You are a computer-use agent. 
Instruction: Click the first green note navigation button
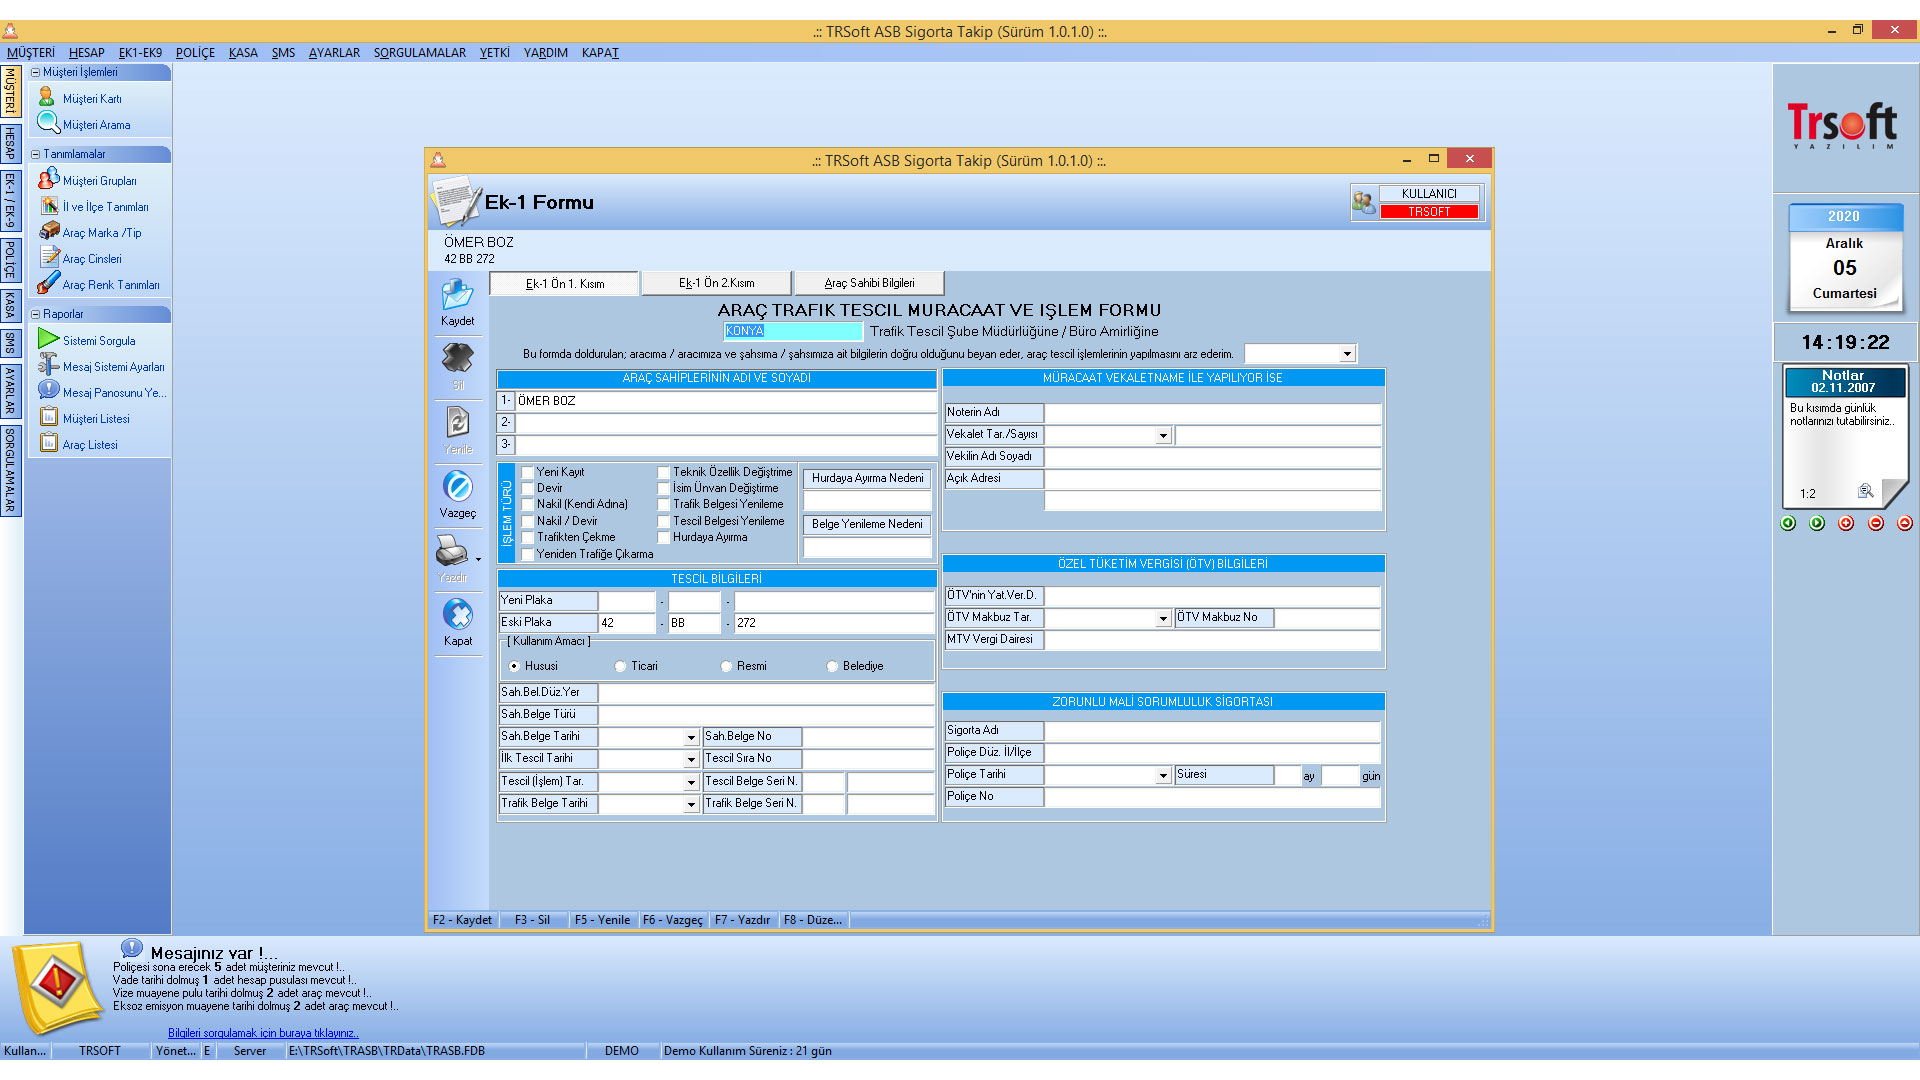point(1788,523)
